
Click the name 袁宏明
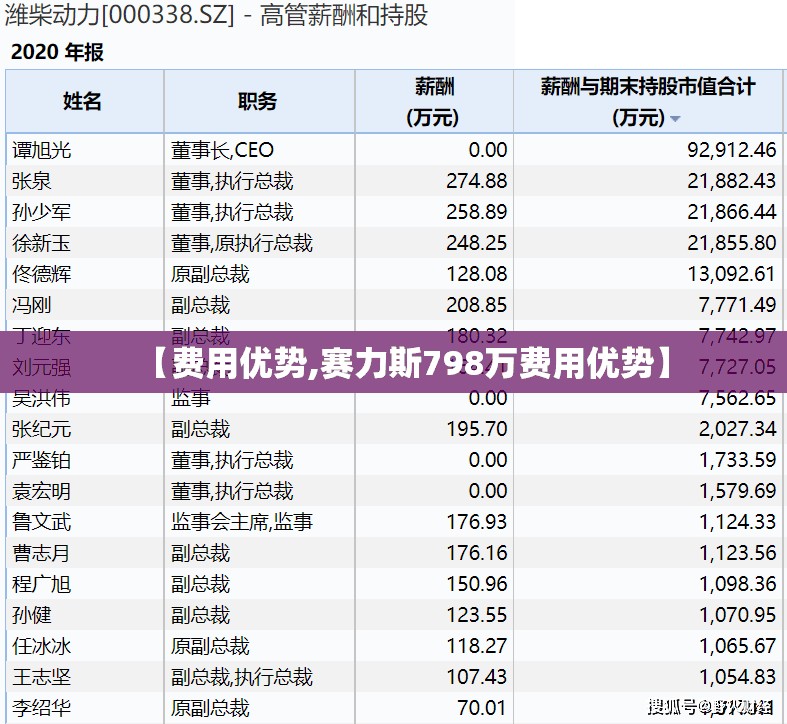pyautogui.click(x=42, y=491)
